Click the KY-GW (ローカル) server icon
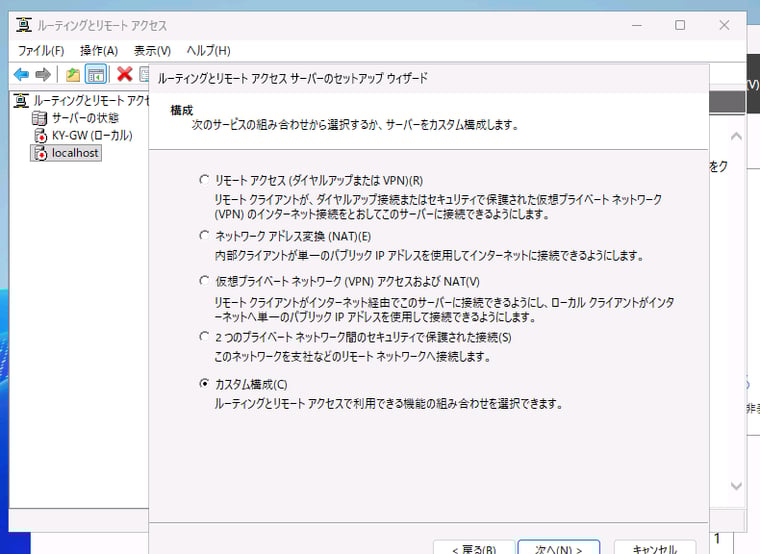Image resolution: width=760 pixels, height=554 pixels. (x=40, y=135)
